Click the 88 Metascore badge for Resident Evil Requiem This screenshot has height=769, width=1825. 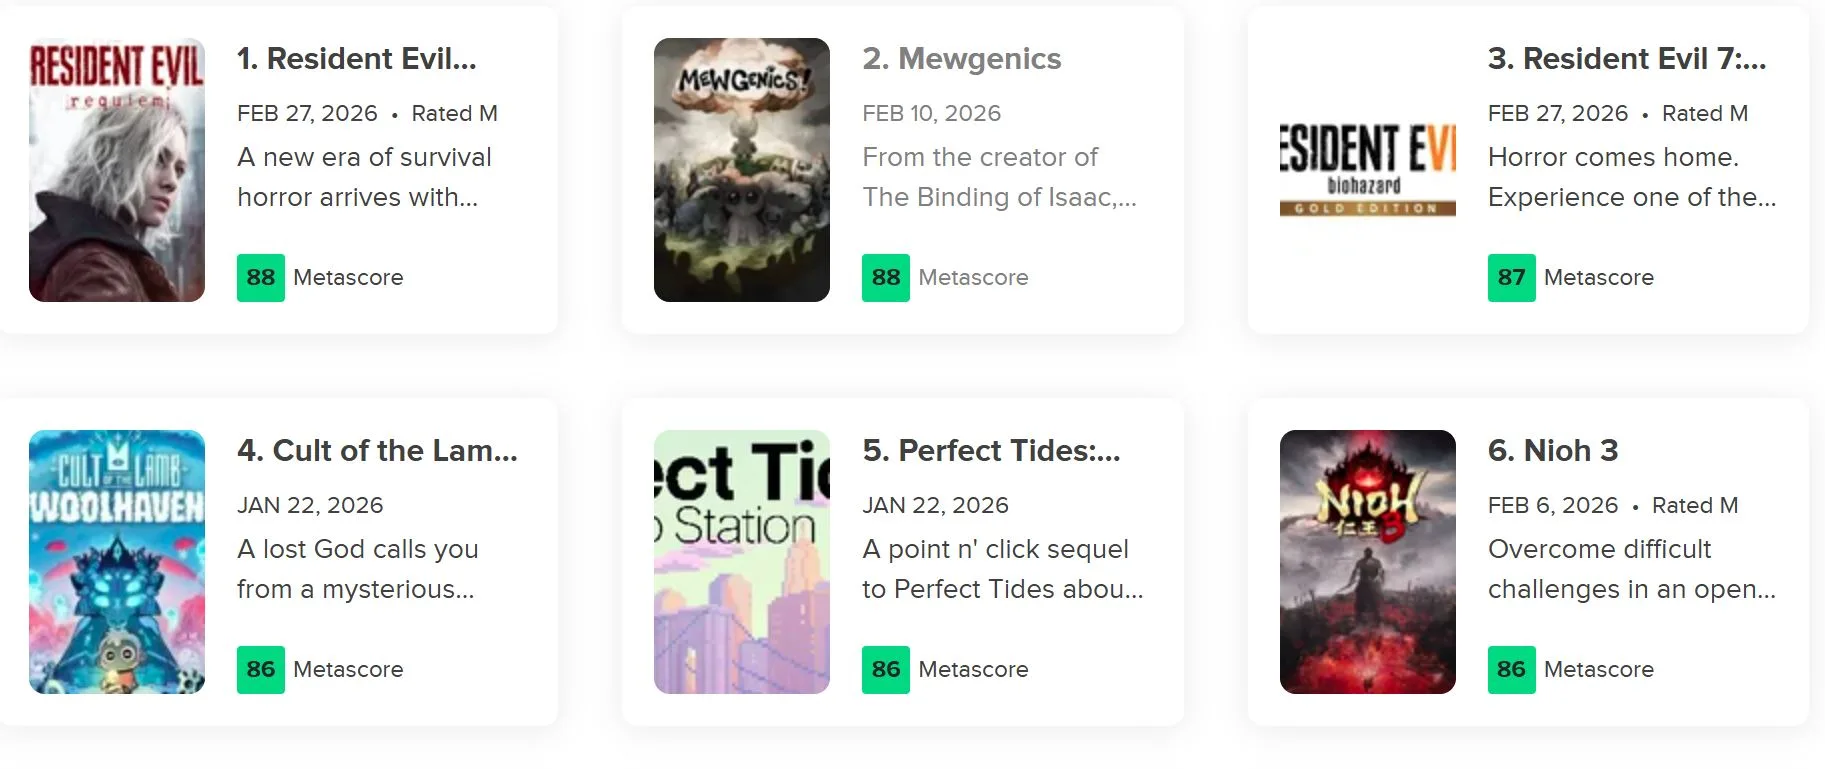click(261, 278)
